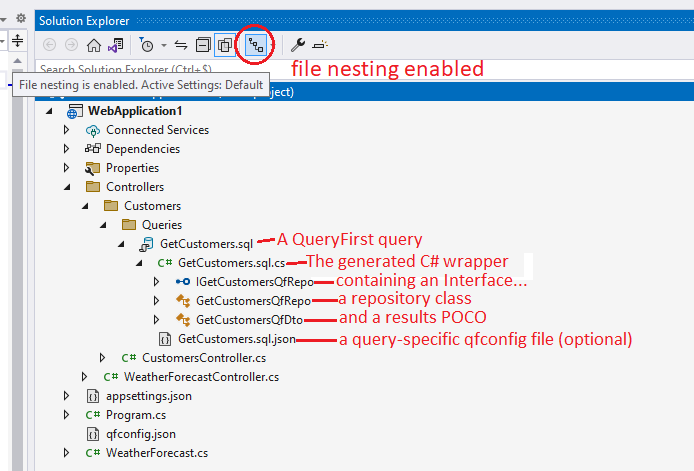The image size is (694, 471).
Task: Toggle the Show All Files button
Action: coord(225,45)
